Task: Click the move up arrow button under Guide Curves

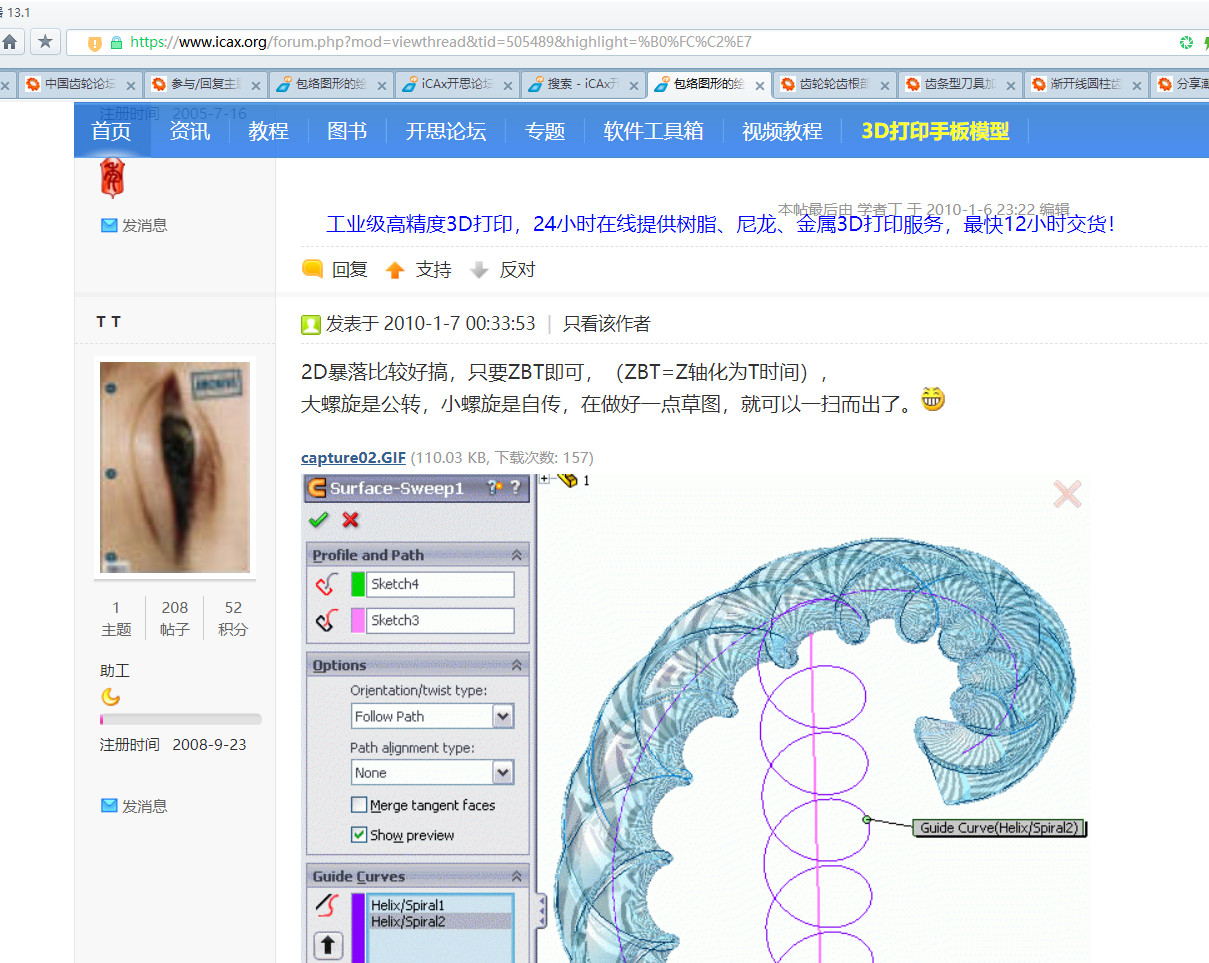Action: pyautogui.click(x=328, y=946)
